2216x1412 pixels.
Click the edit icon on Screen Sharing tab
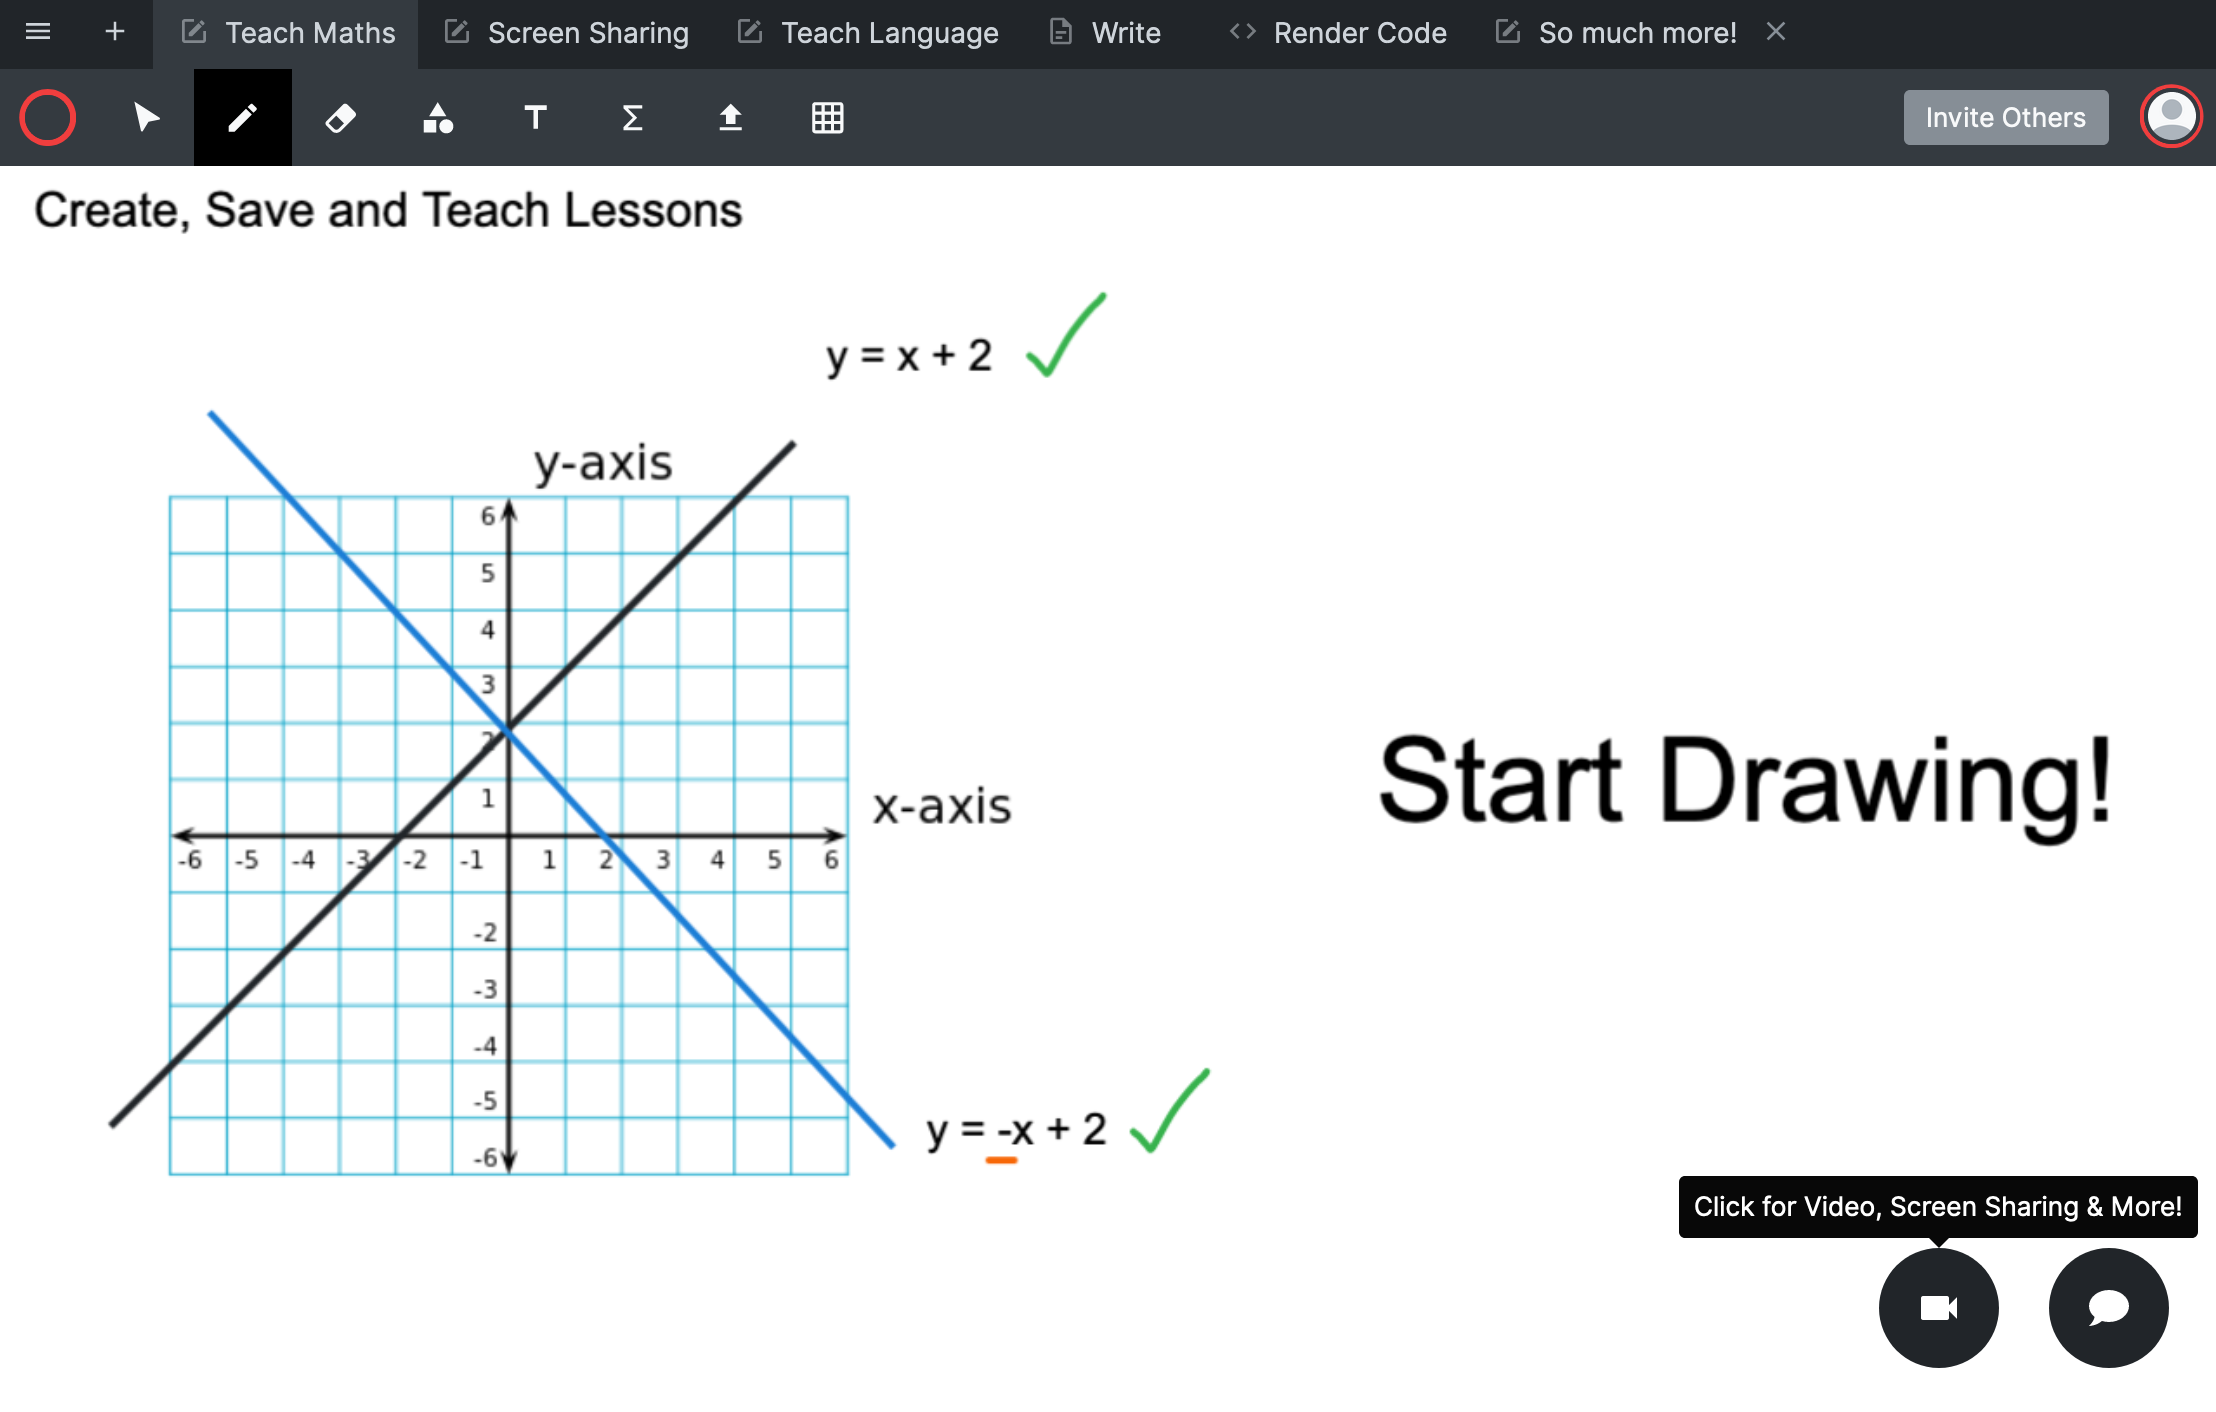point(456,32)
